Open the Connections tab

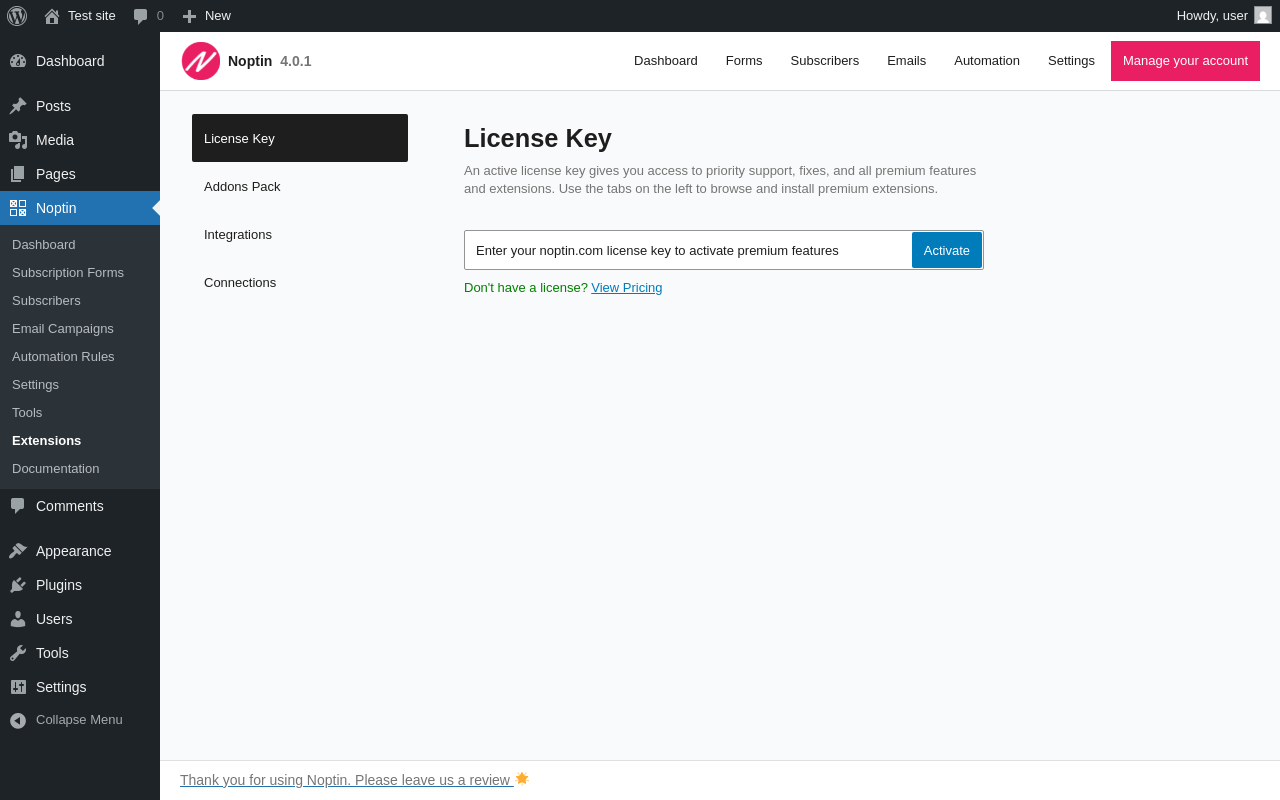(x=240, y=282)
